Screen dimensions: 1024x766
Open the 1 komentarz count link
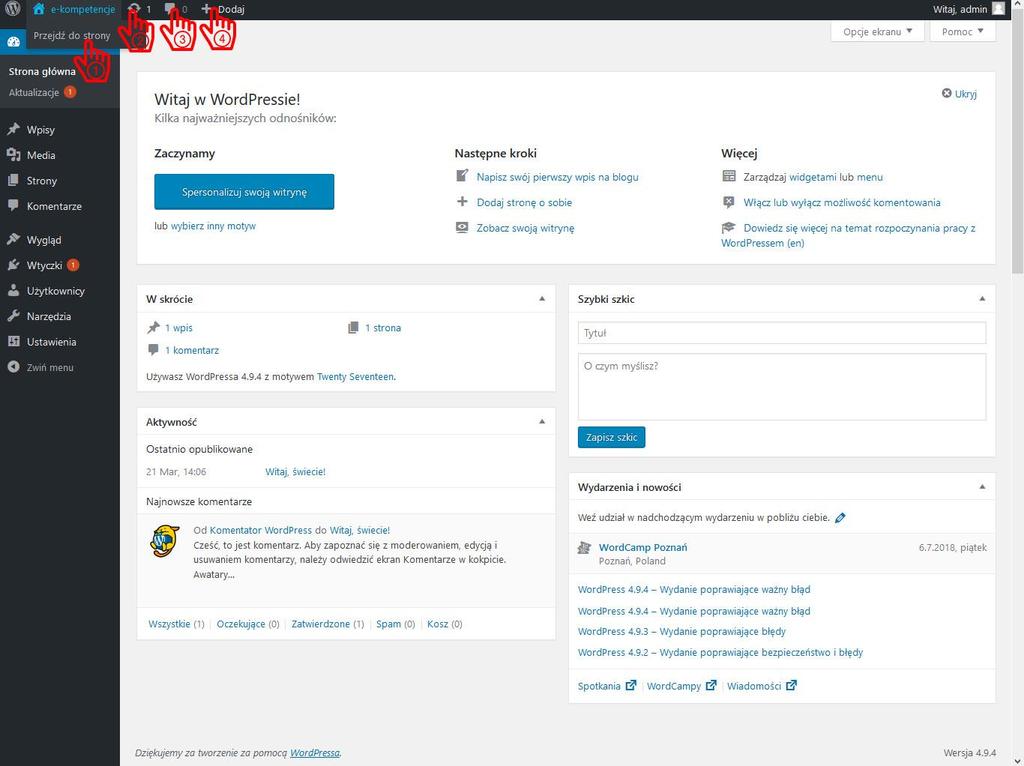click(191, 350)
